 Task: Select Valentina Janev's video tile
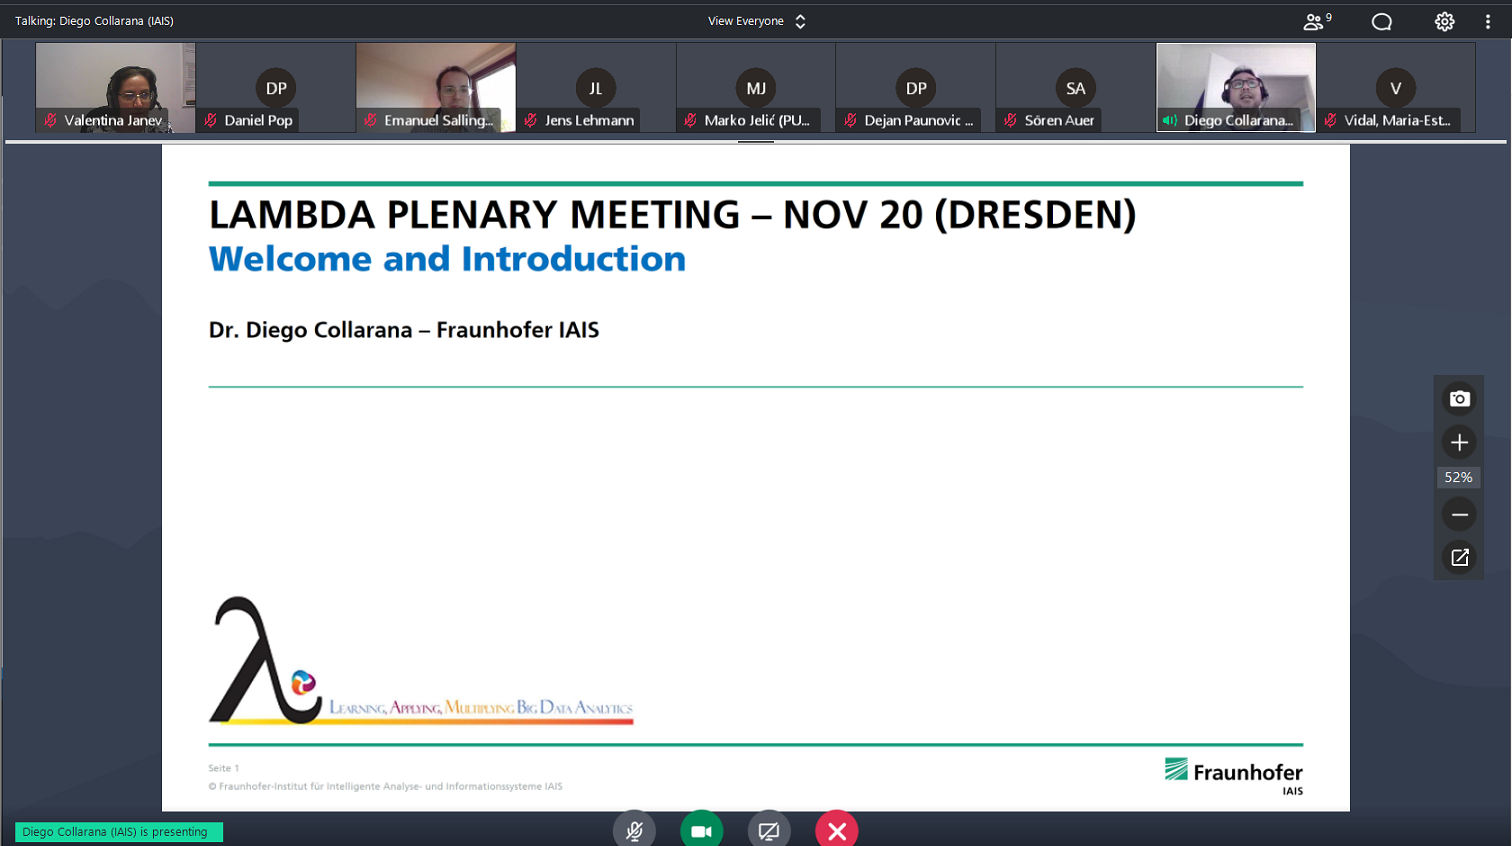115,87
